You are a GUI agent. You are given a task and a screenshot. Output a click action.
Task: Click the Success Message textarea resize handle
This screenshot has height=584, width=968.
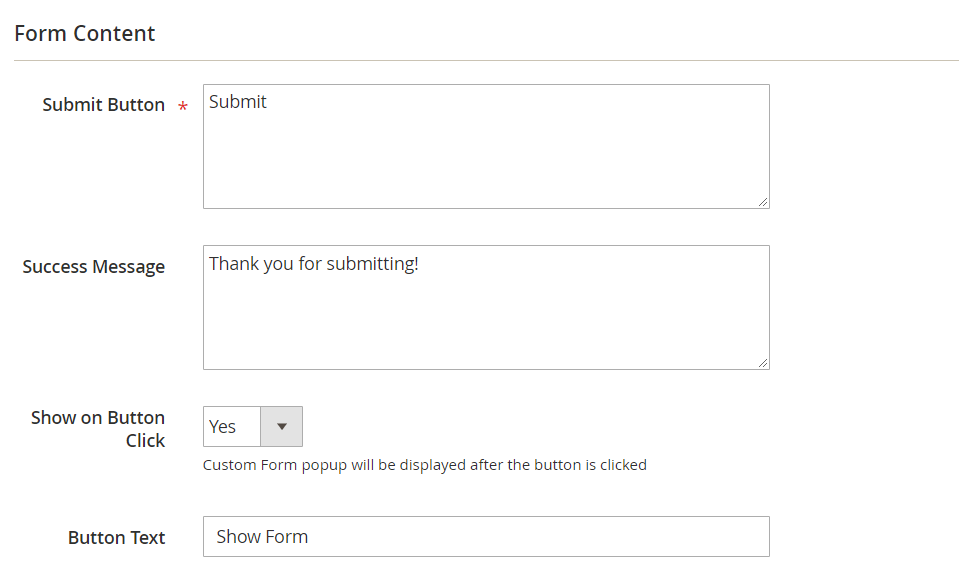coord(763,363)
